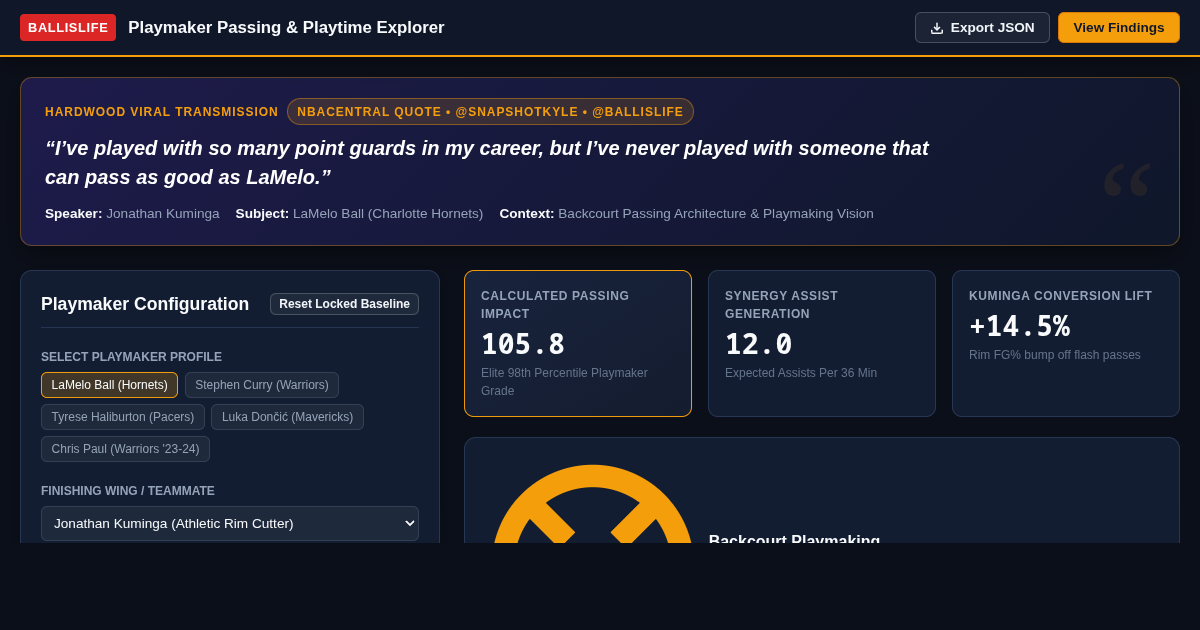
Task: Click Rim FG% bump off flash passes text
Action: [1055, 355]
